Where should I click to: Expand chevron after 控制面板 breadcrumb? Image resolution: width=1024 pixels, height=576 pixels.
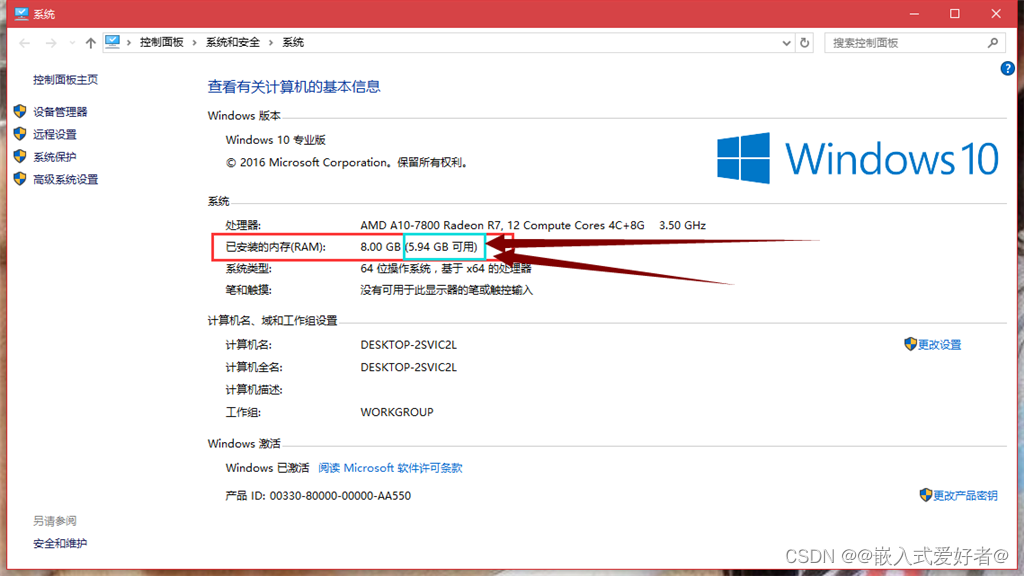point(195,42)
